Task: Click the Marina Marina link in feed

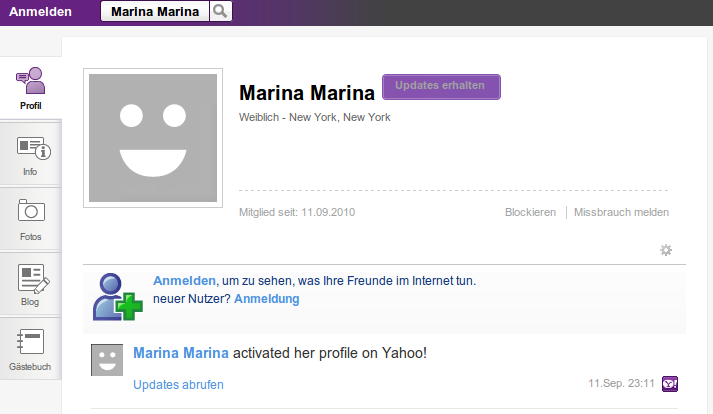Action: tap(181, 353)
